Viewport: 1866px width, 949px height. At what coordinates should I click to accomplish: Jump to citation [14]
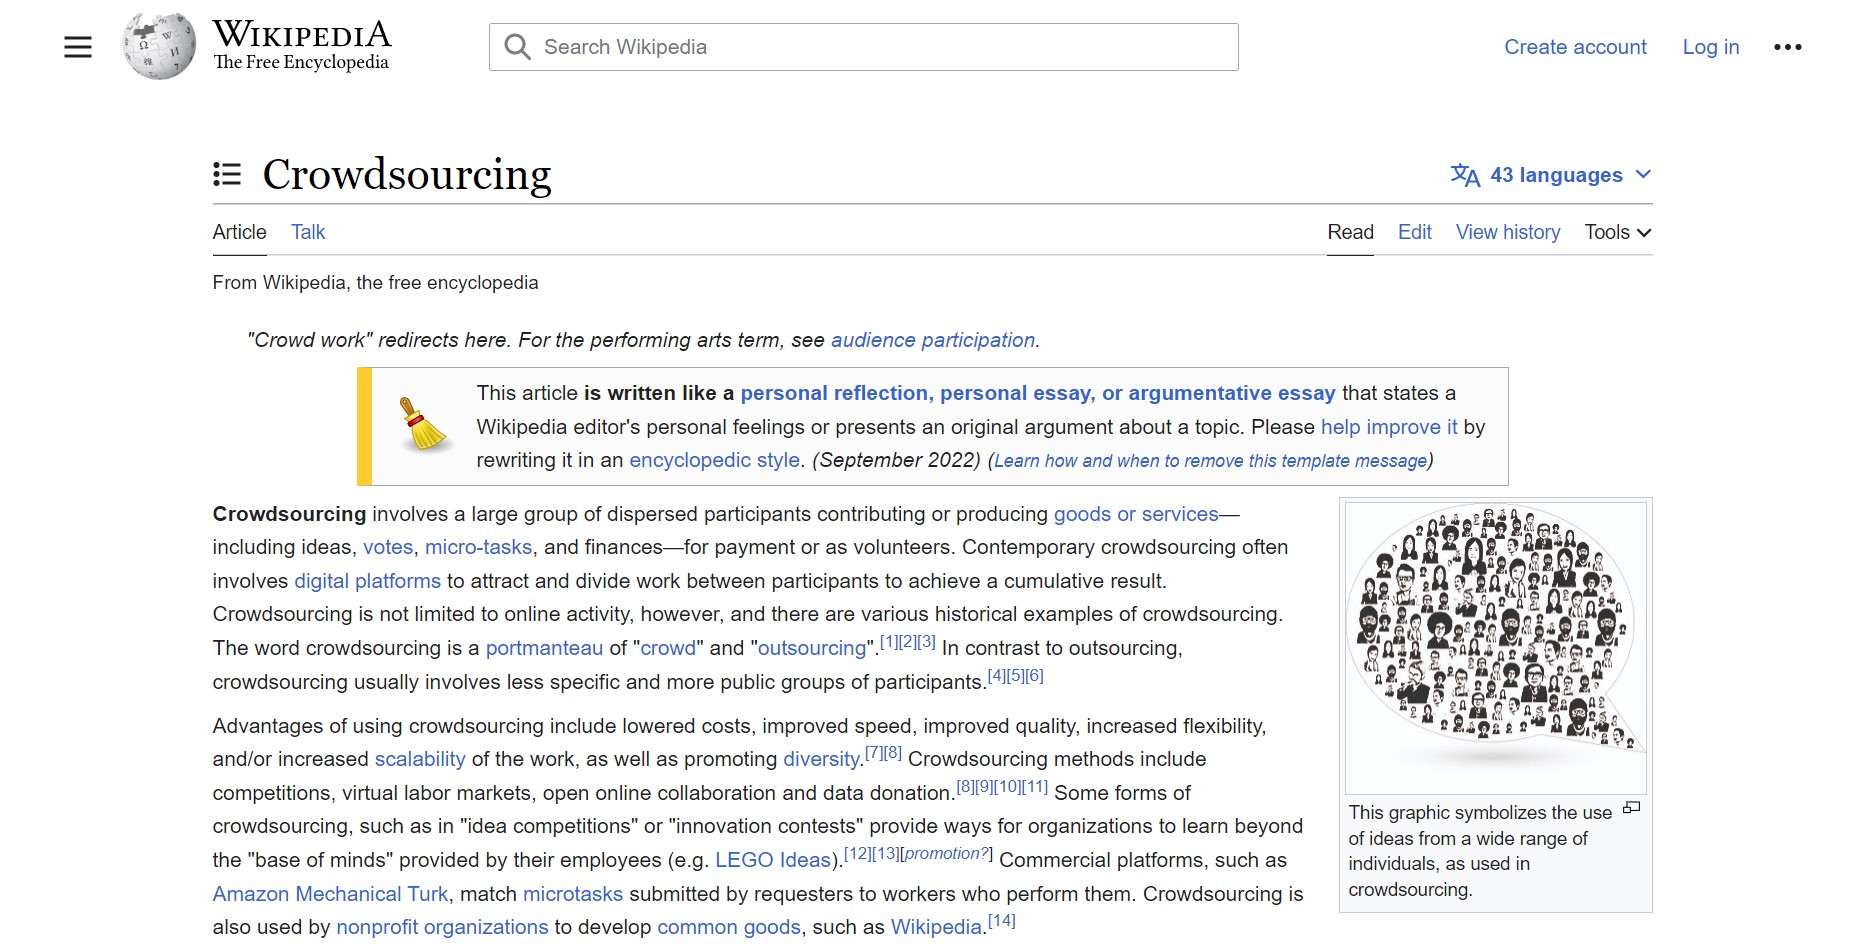[1002, 921]
